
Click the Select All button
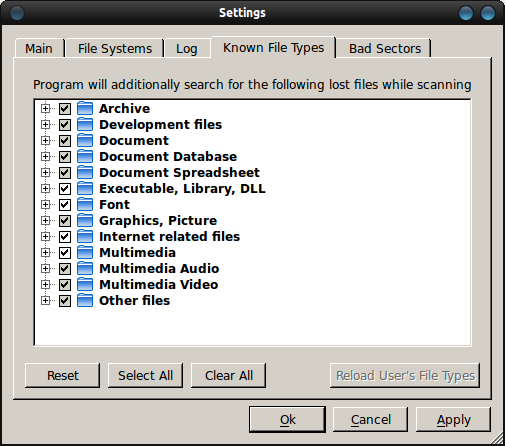tap(145, 375)
